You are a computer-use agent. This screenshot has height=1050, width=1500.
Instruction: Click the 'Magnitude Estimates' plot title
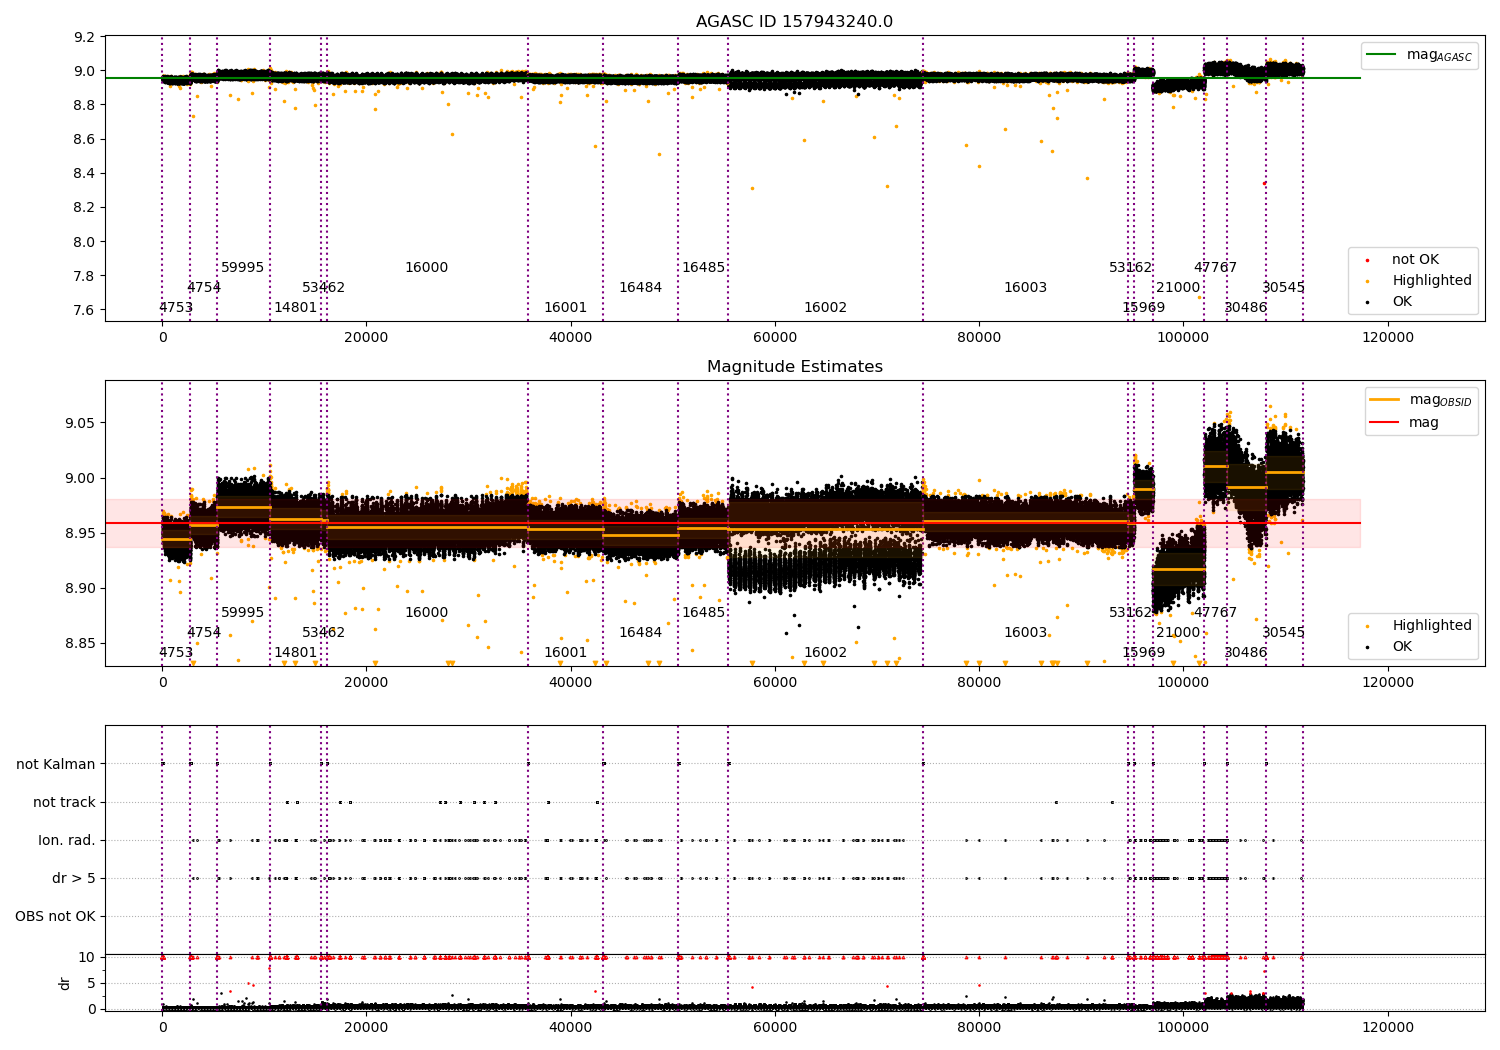coord(794,367)
